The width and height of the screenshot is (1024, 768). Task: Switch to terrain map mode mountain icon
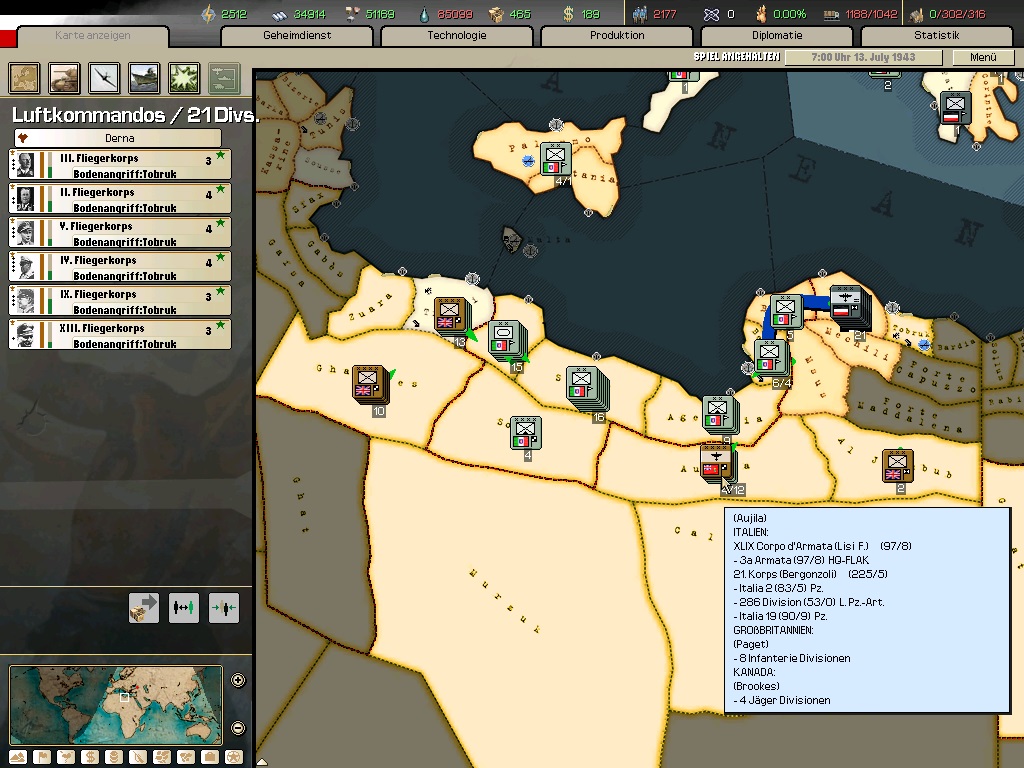click(18, 758)
